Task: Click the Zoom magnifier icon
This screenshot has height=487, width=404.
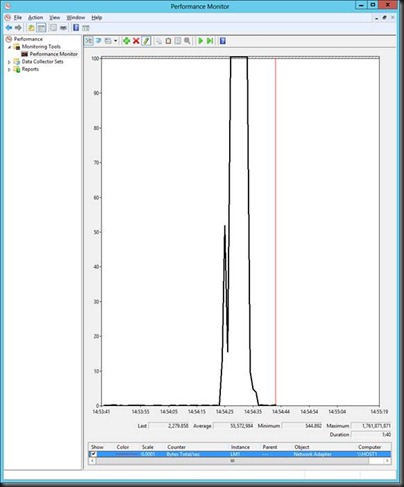Action: (x=187, y=41)
